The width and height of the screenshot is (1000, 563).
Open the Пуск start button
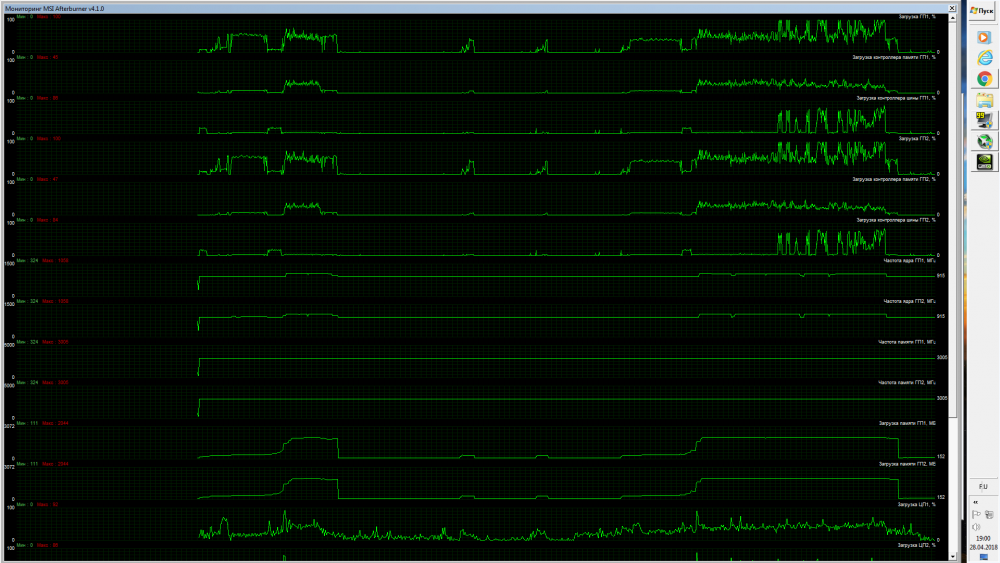[983, 10]
